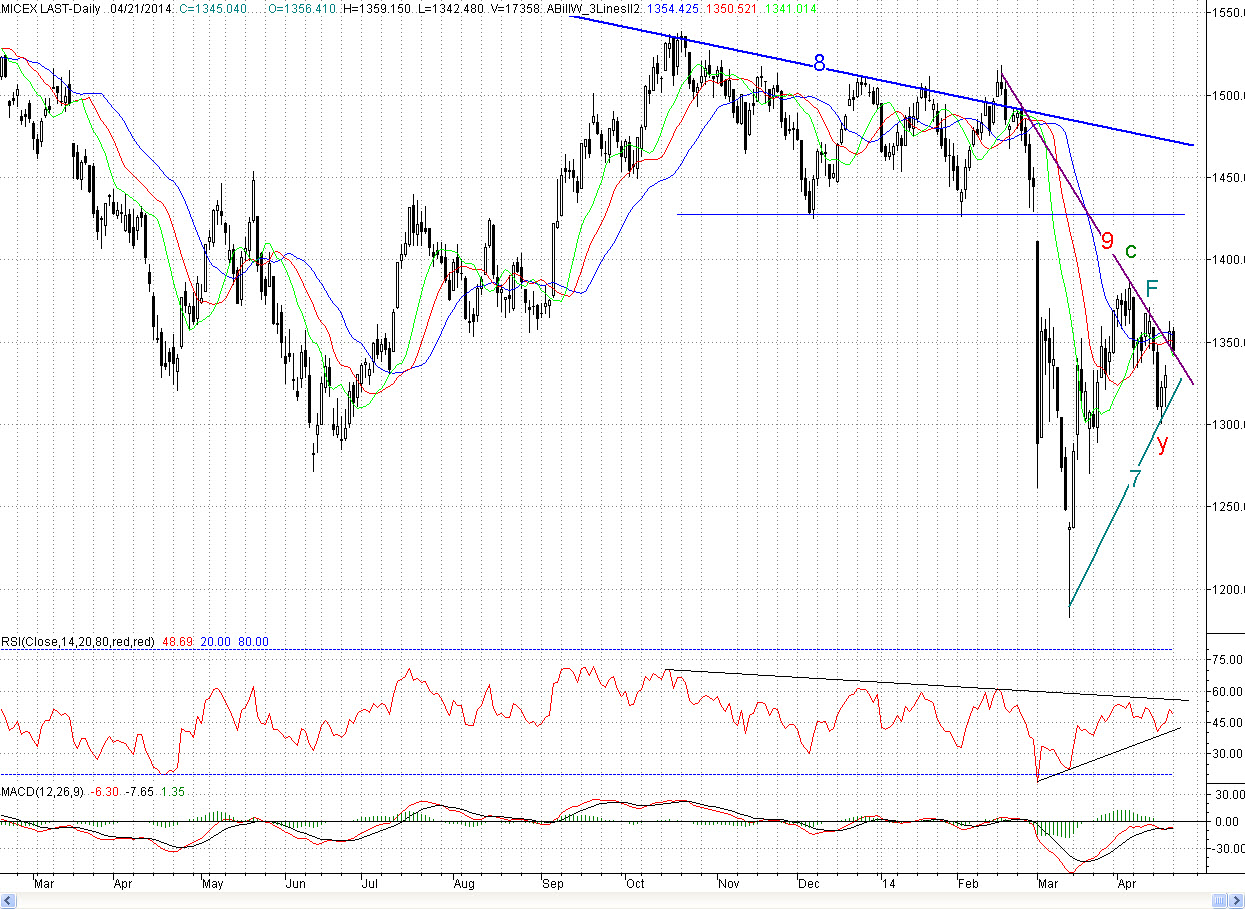Viewport: 1245px width, 909px height.
Task: Click the Feb label on time axis
Action: click(x=968, y=884)
